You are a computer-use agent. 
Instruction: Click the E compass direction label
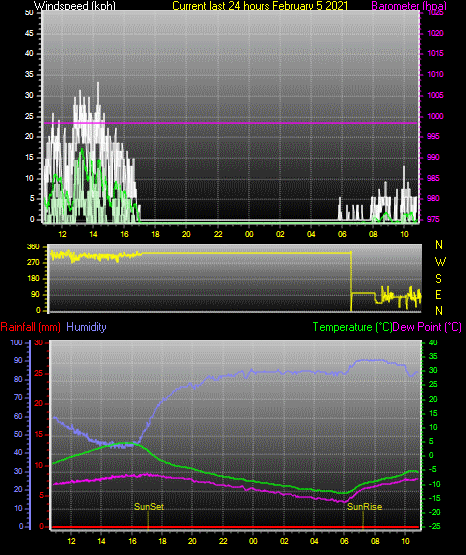click(x=438, y=295)
